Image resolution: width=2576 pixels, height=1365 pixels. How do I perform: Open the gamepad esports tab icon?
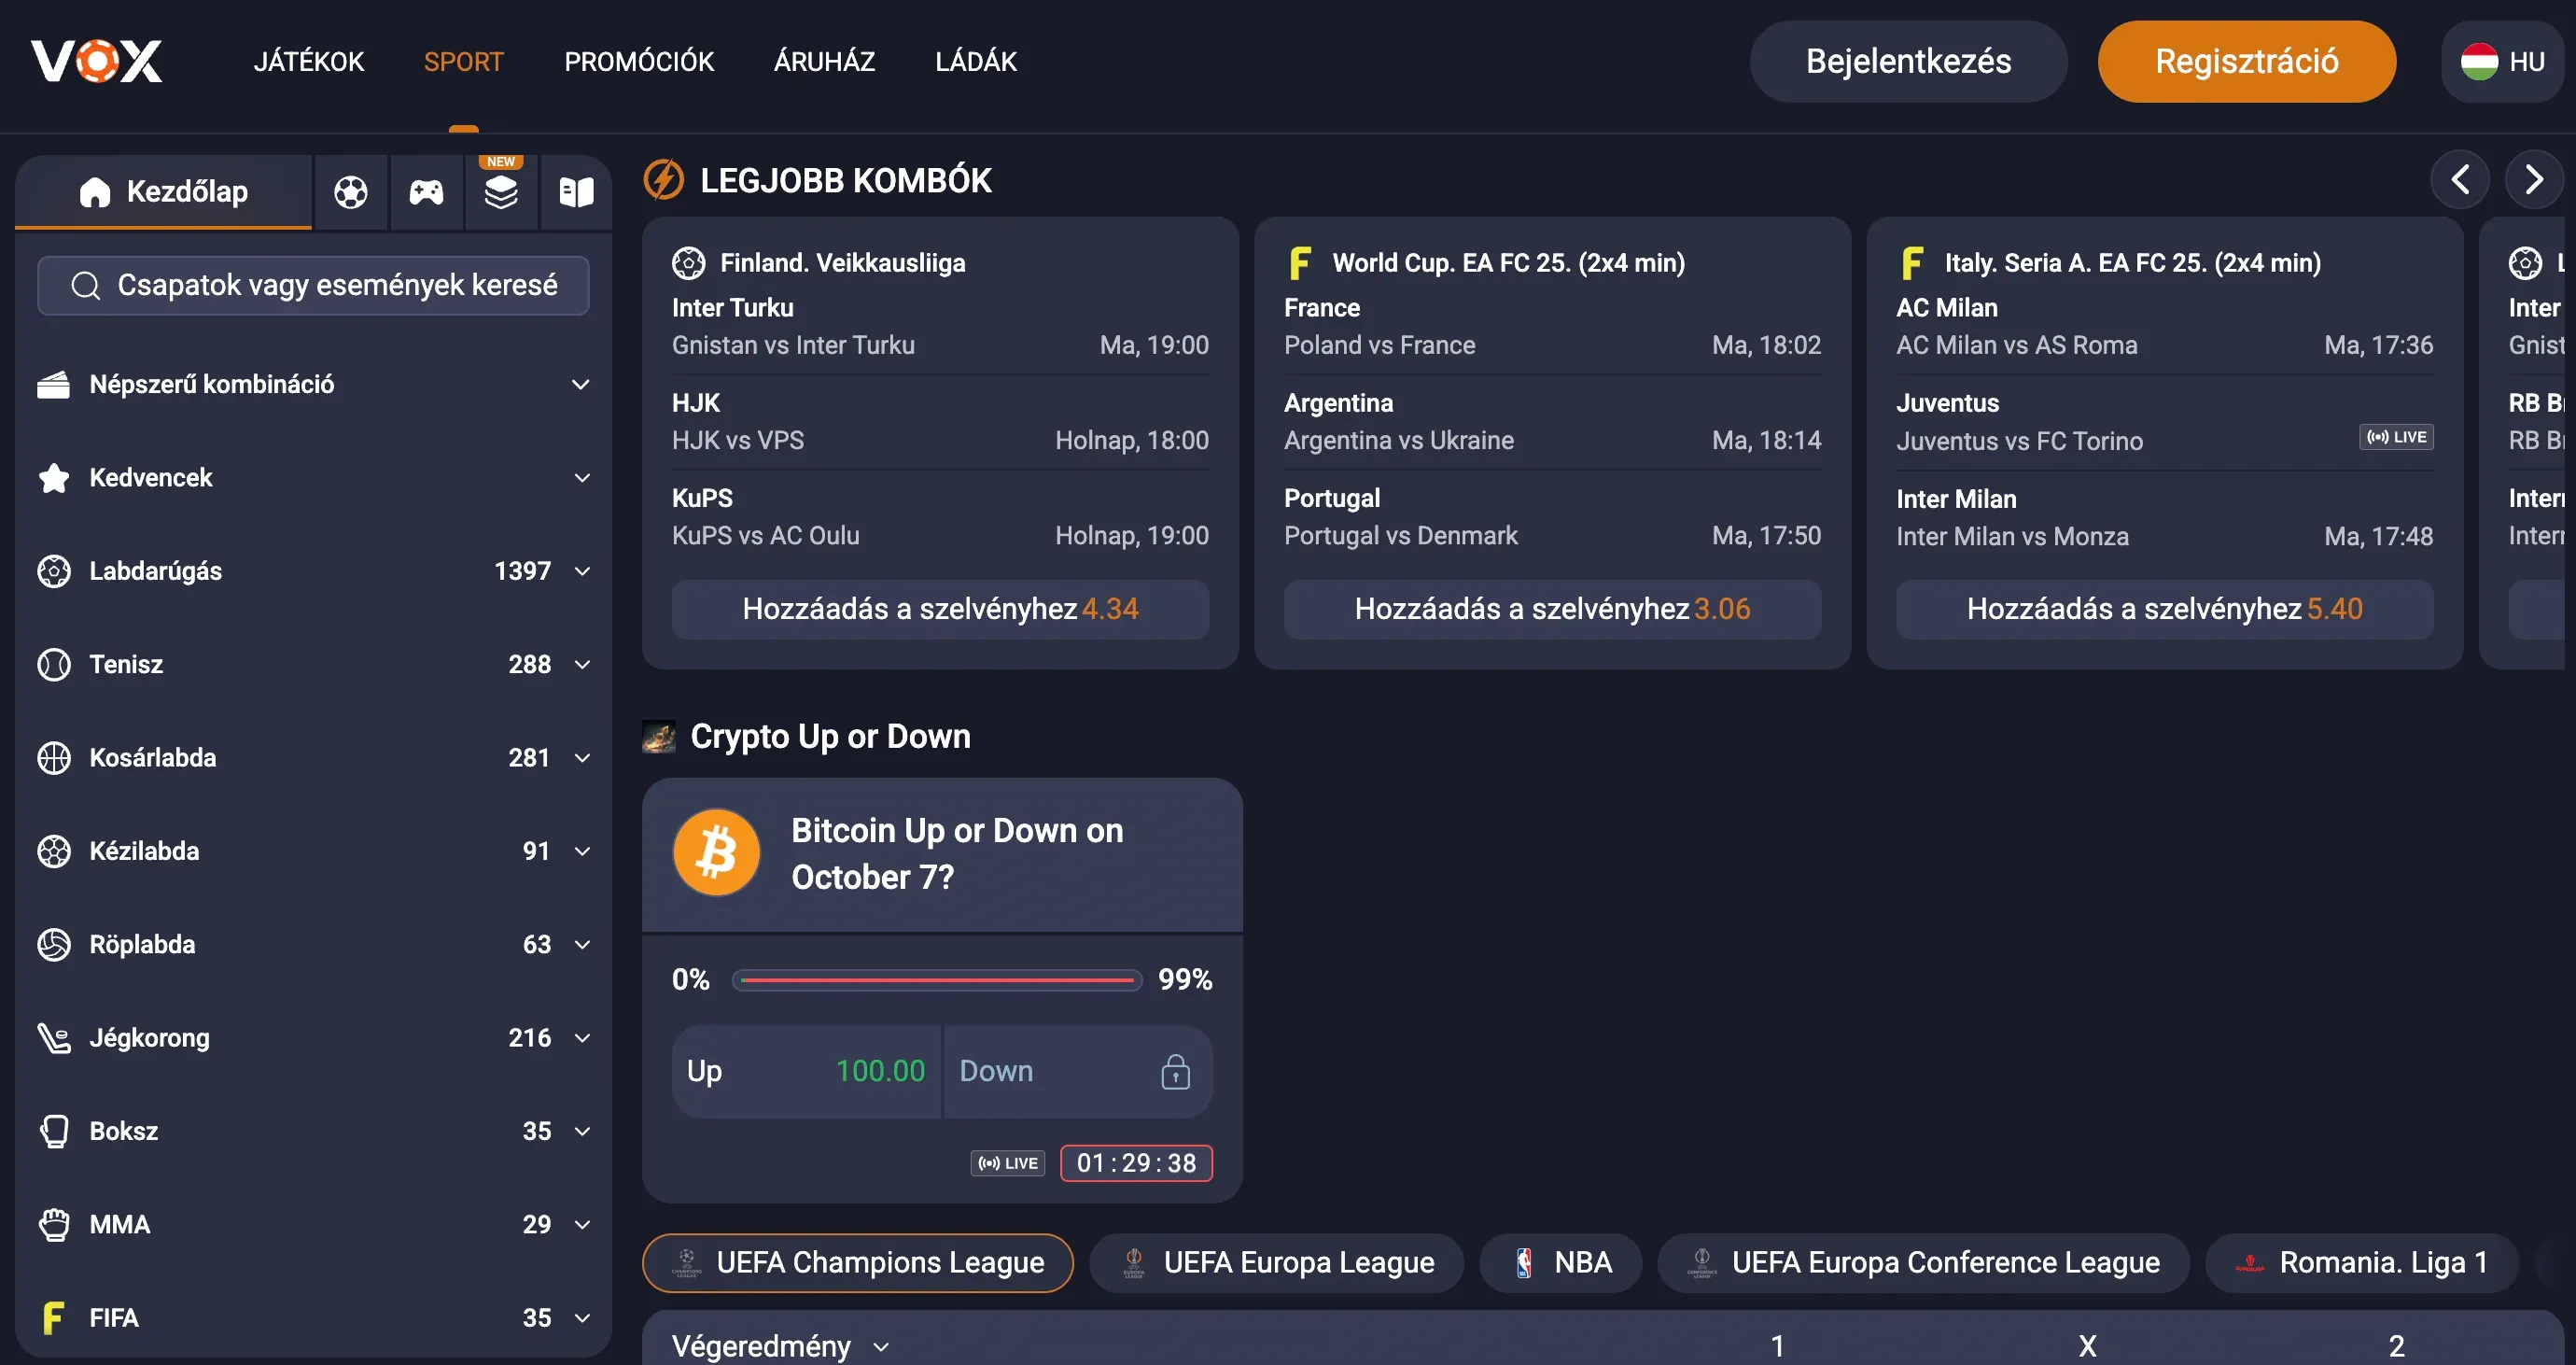tap(426, 191)
